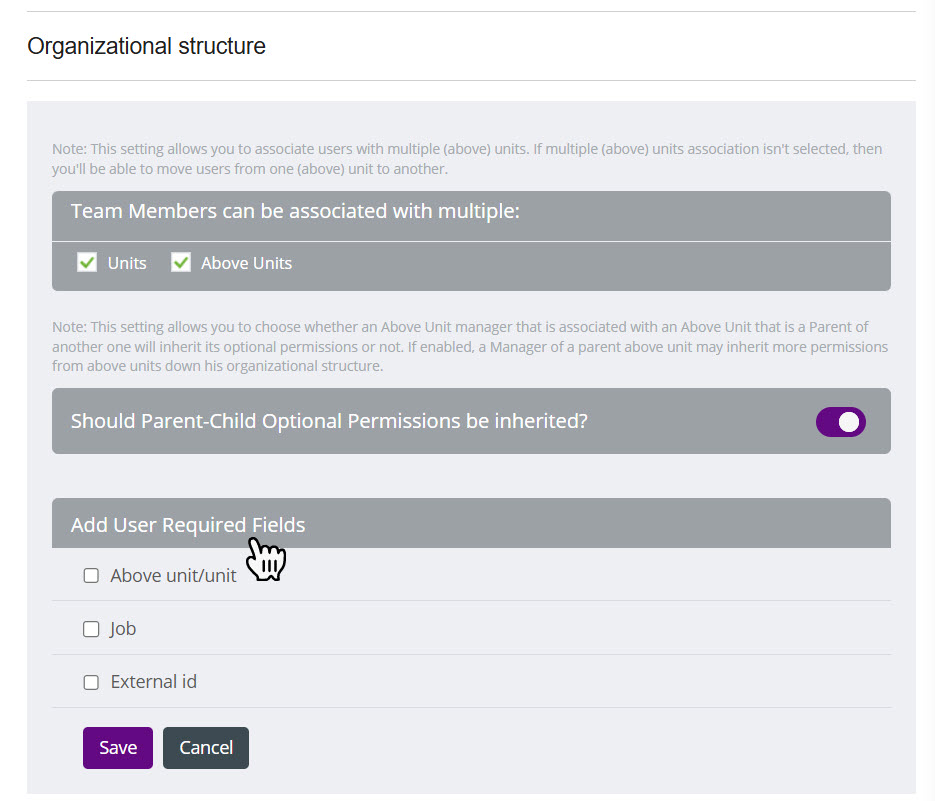Click the "Above unit/unit" field label
This screenshot has height=801, width=935.
(x=173, y=576)
